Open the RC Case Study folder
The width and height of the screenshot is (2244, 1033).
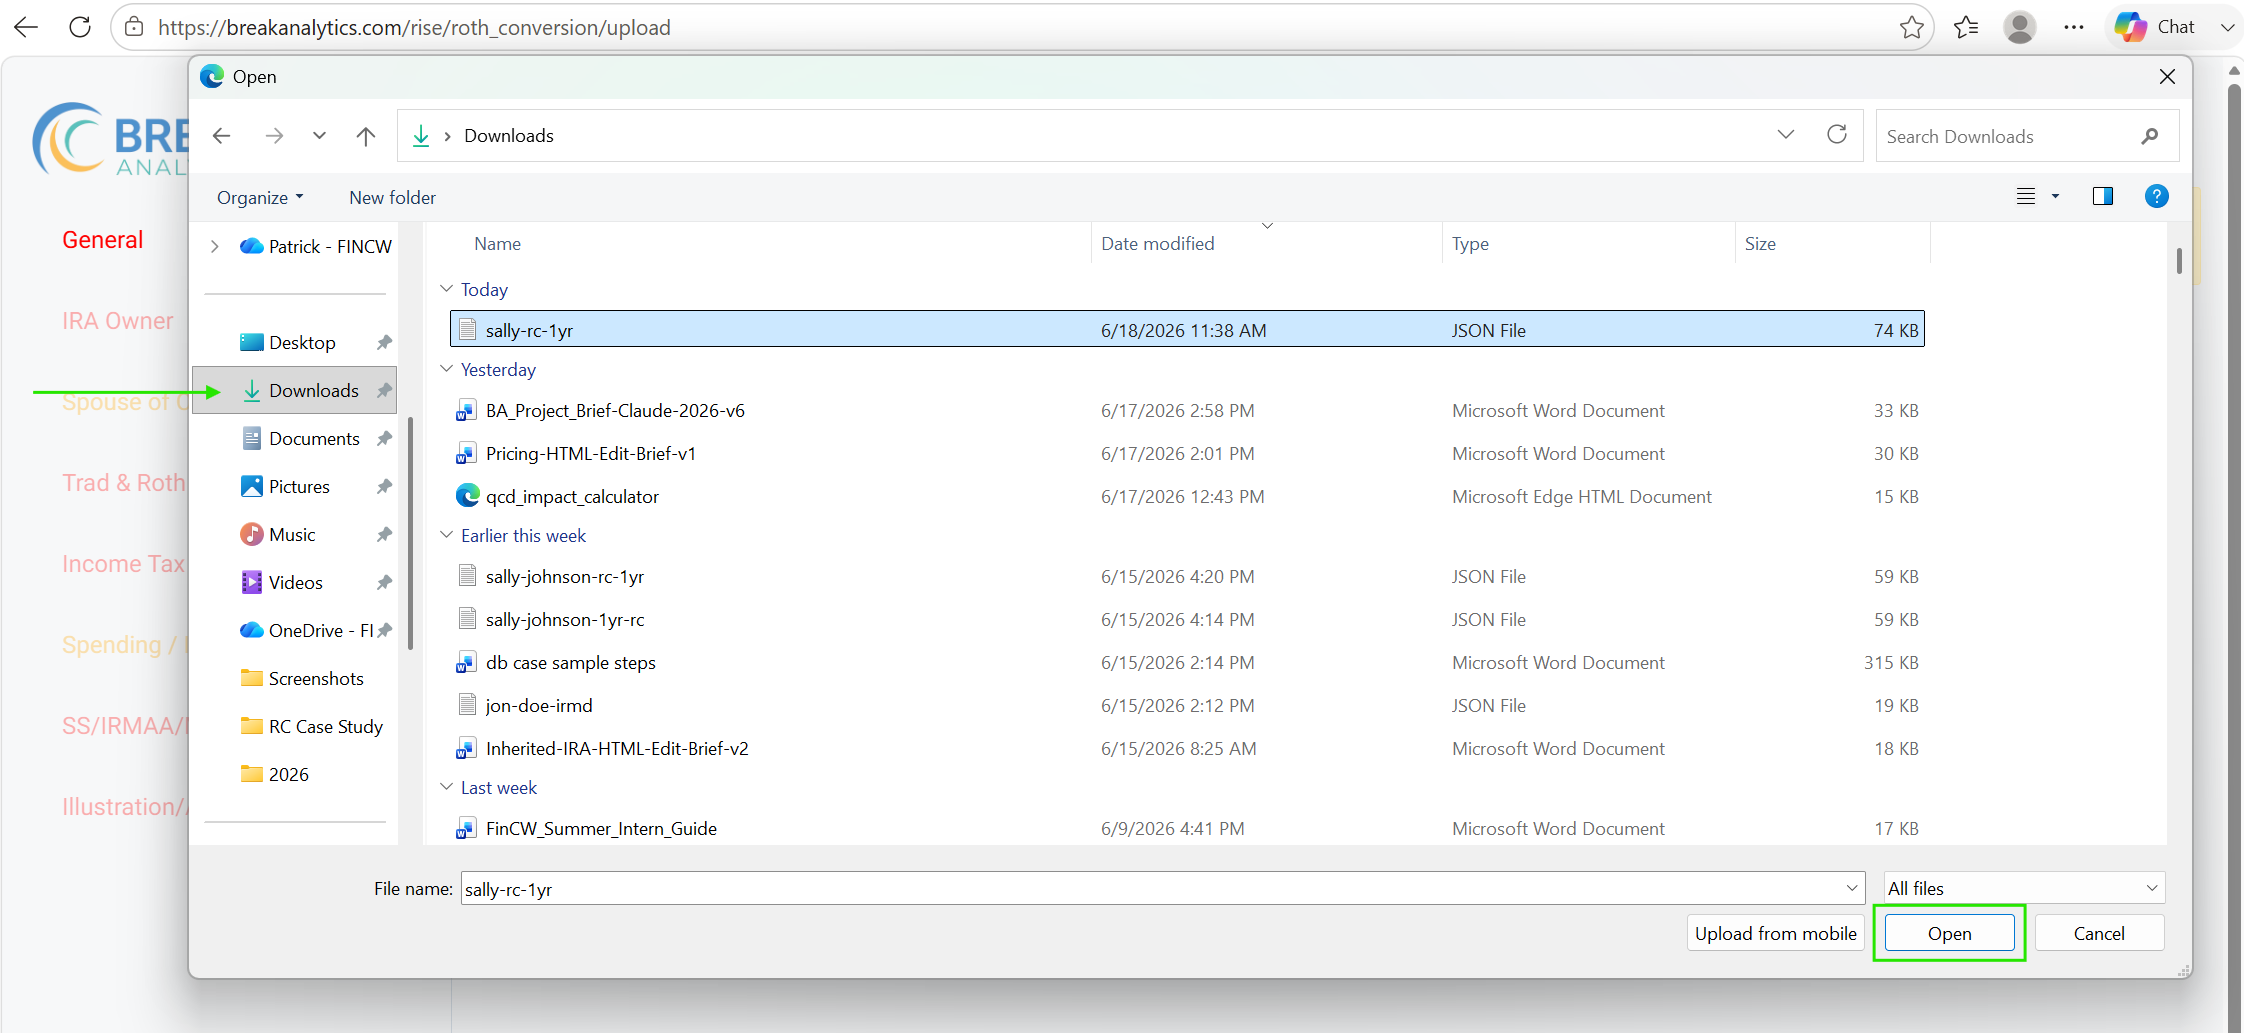326,726
